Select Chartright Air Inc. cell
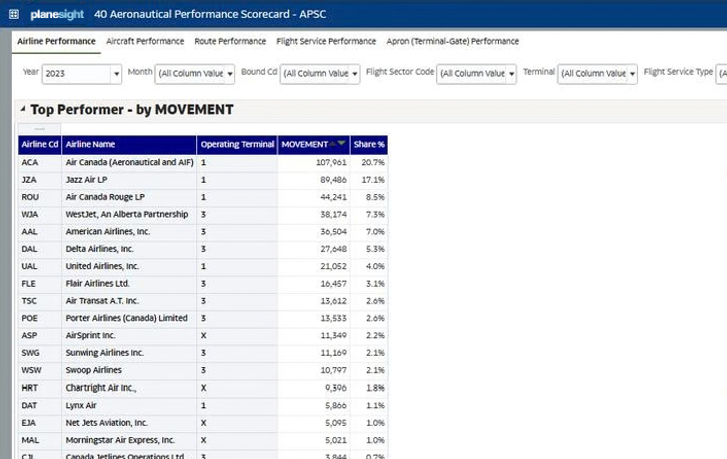The width and height of the screenshot is (727, 459). click(x=129, y=388)
